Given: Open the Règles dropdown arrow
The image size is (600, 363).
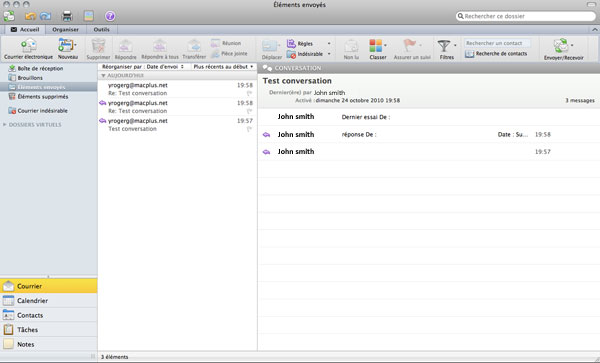Looking at the screenshot, I should tap(329, 44).
